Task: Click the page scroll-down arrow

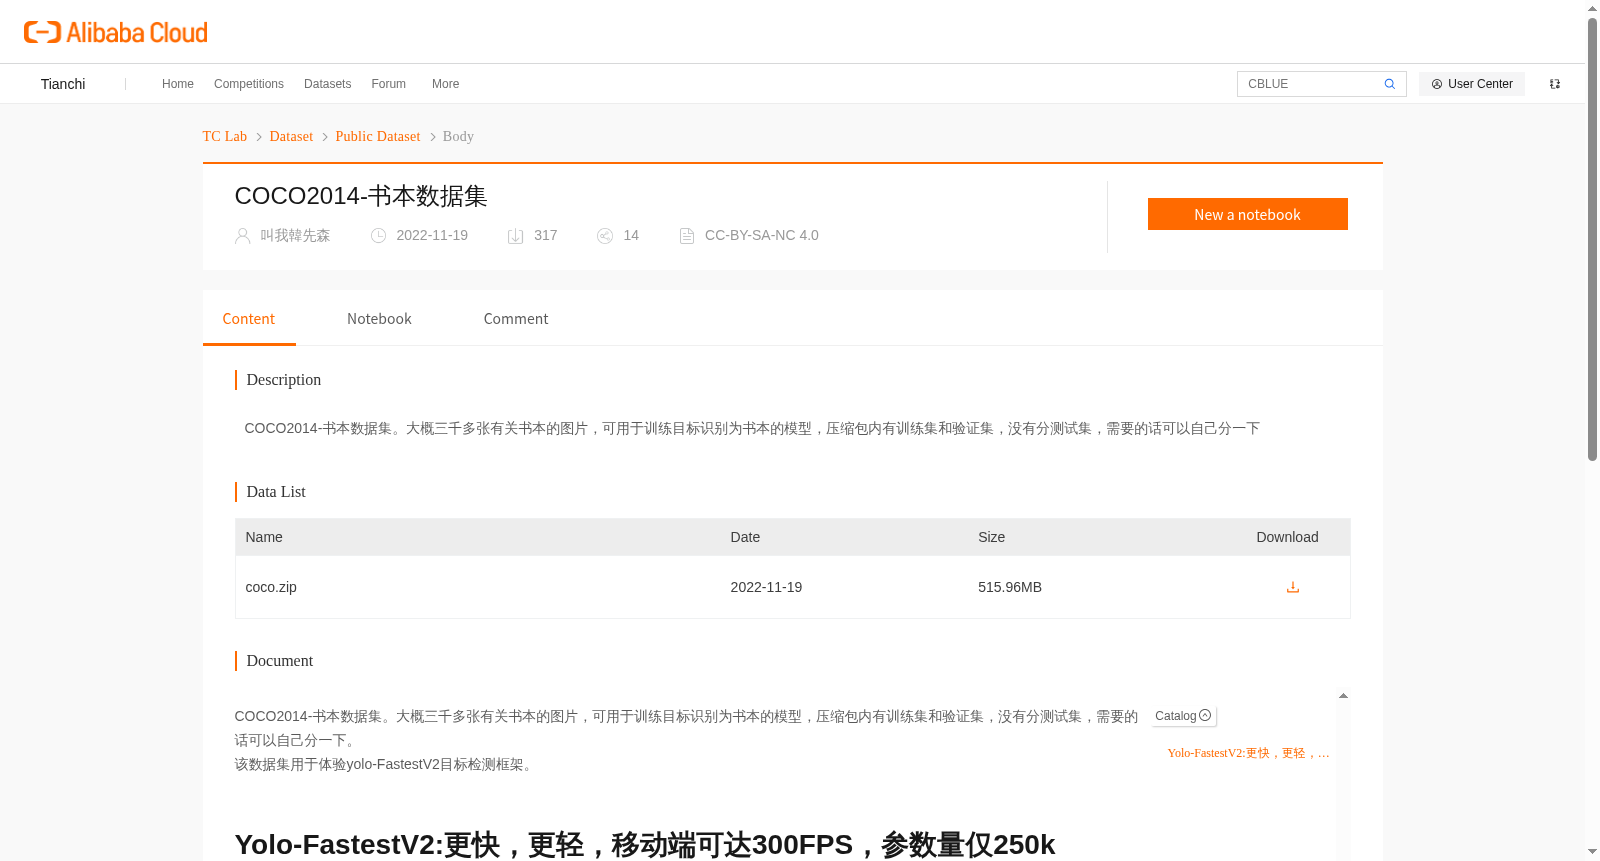Action: point(1592,852)
